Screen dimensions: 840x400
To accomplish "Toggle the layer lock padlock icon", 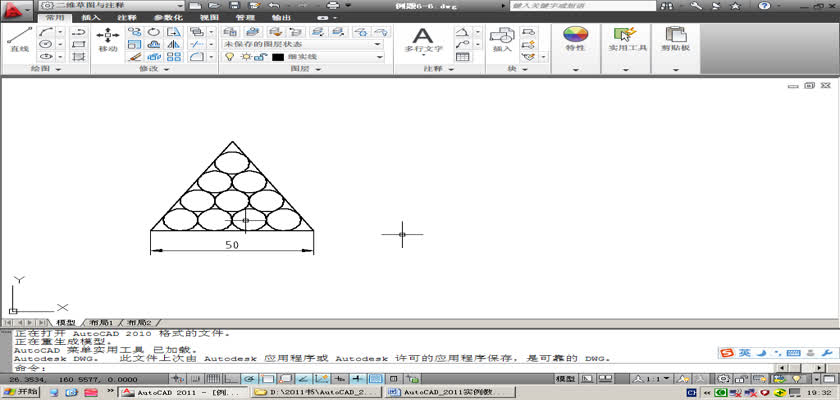I will tap(258, 58).
